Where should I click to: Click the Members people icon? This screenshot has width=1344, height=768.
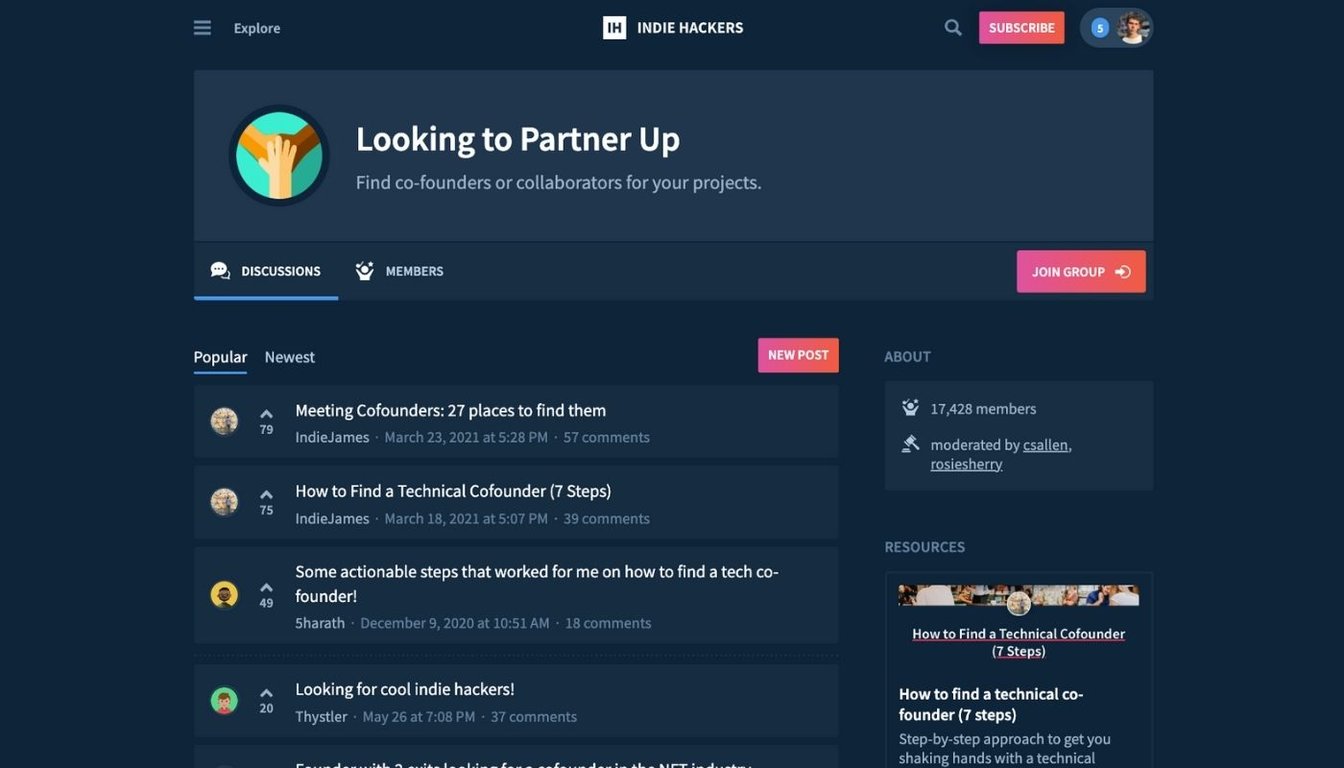[x=364, y=271]
